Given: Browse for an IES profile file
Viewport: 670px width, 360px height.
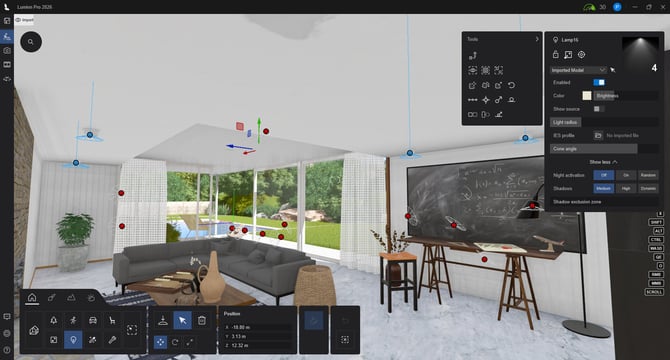Looking at the screenshot, I should [598, 135].
